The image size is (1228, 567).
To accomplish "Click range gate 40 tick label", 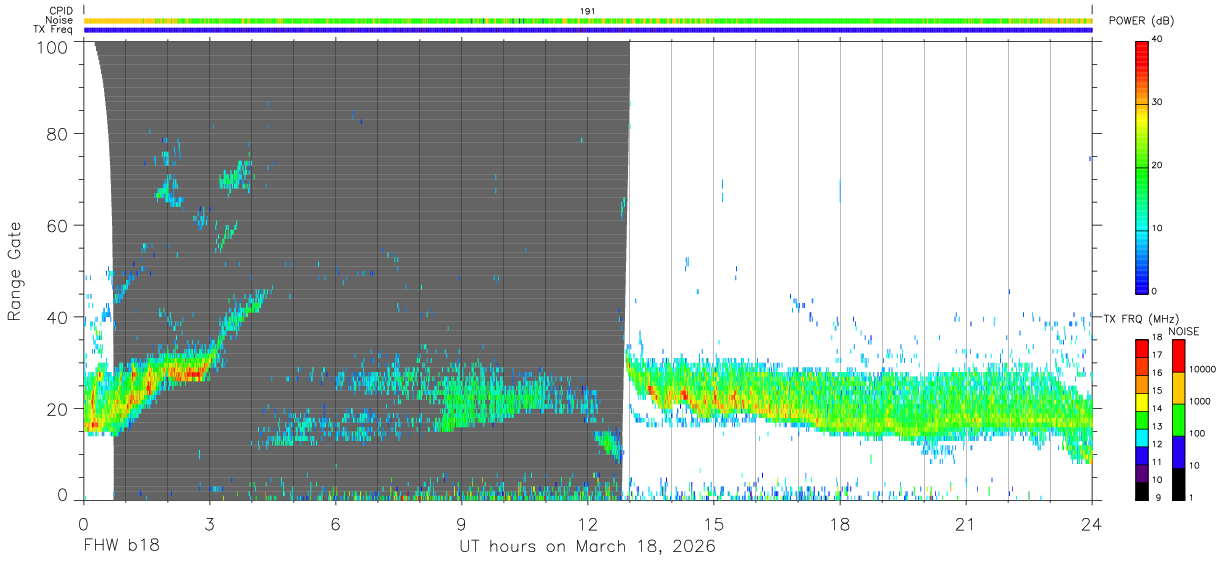I will click(x=58, y=318).
